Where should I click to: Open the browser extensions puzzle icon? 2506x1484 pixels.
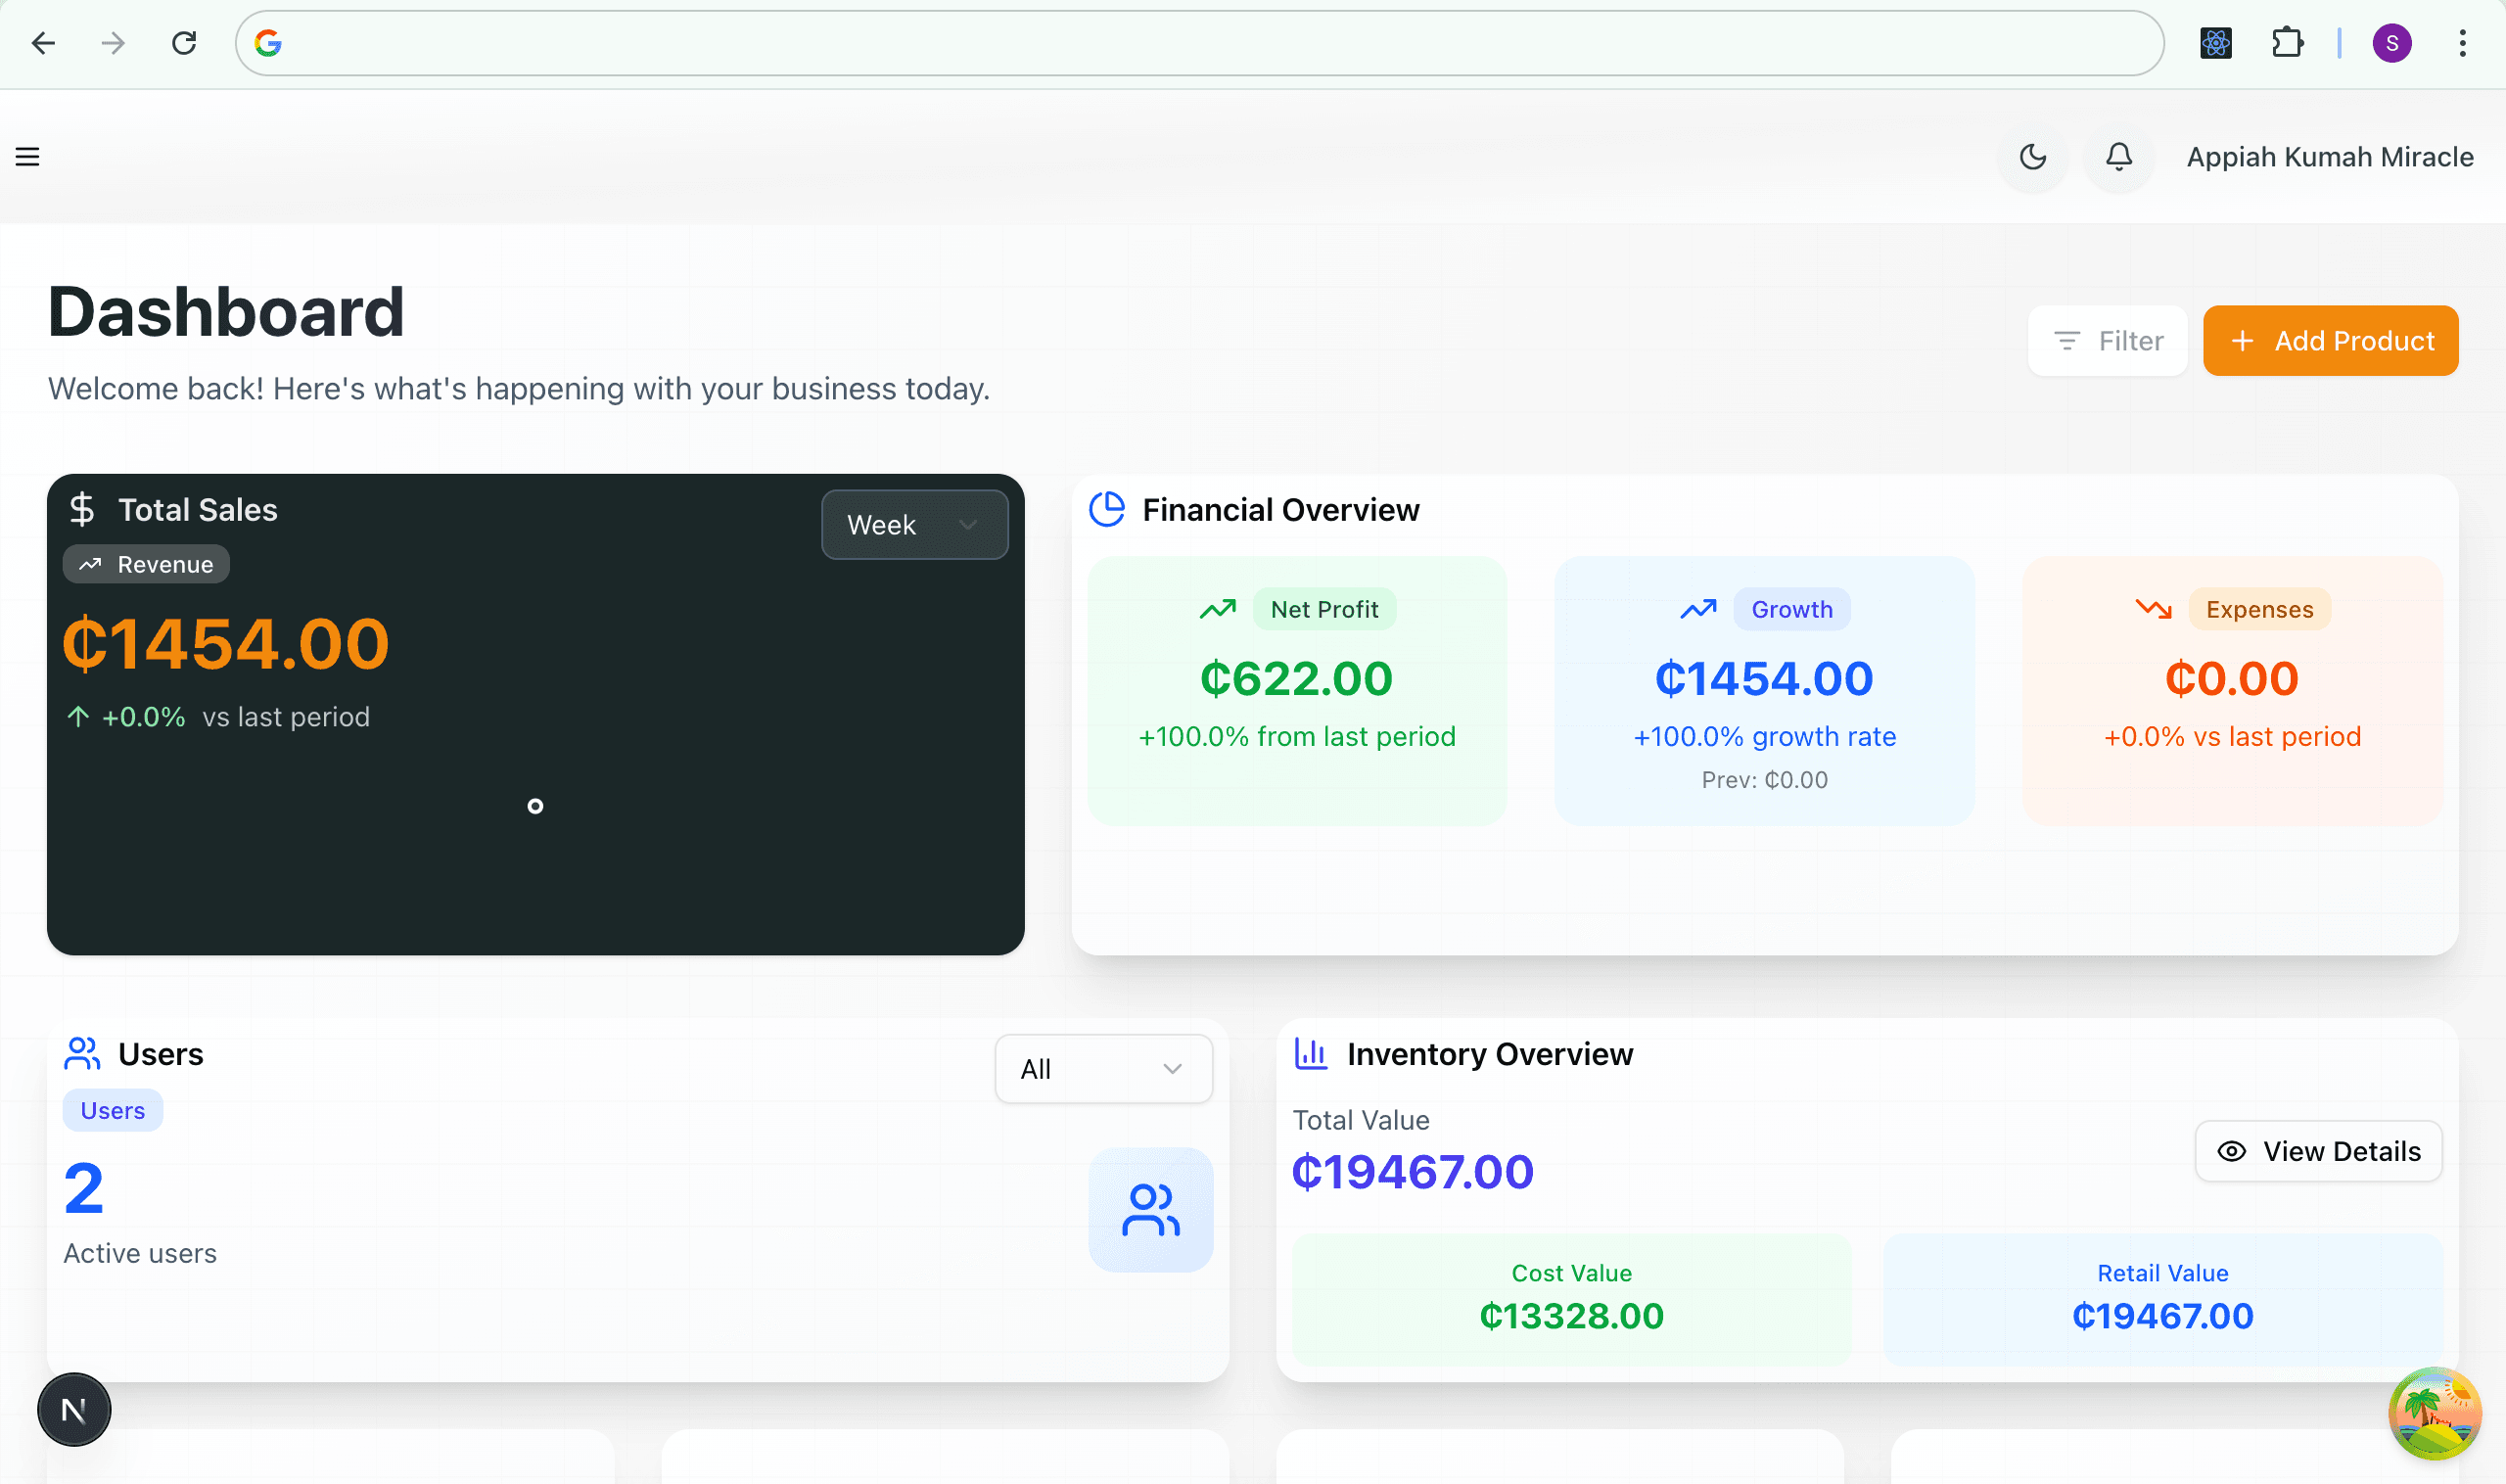click(x=2287, y=43)
